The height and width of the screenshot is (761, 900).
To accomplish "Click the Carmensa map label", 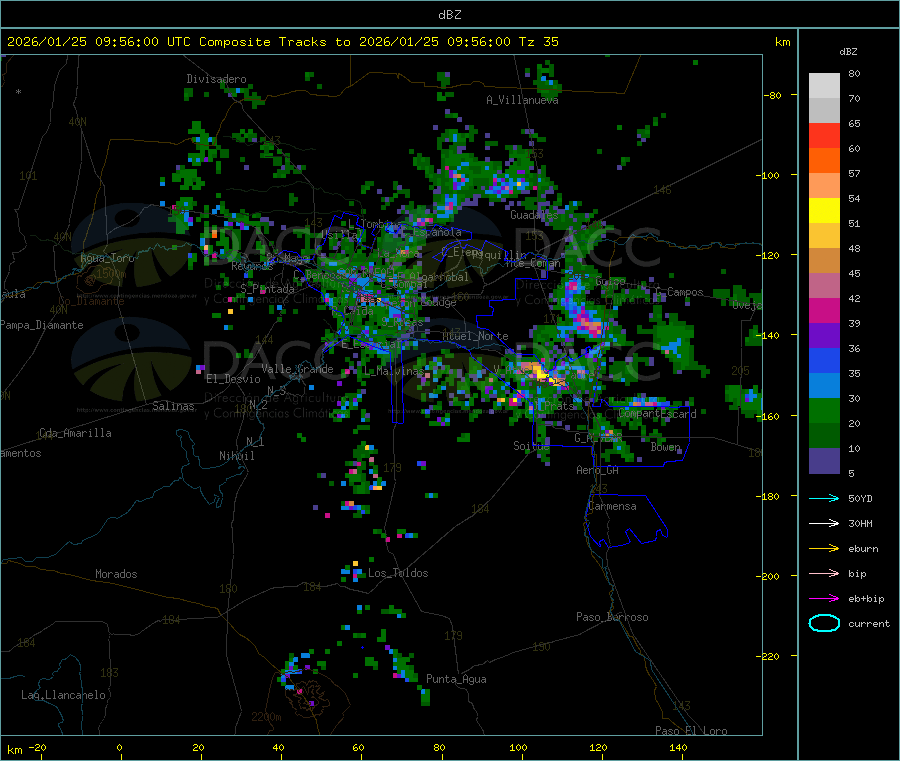I will pos(612,506).
